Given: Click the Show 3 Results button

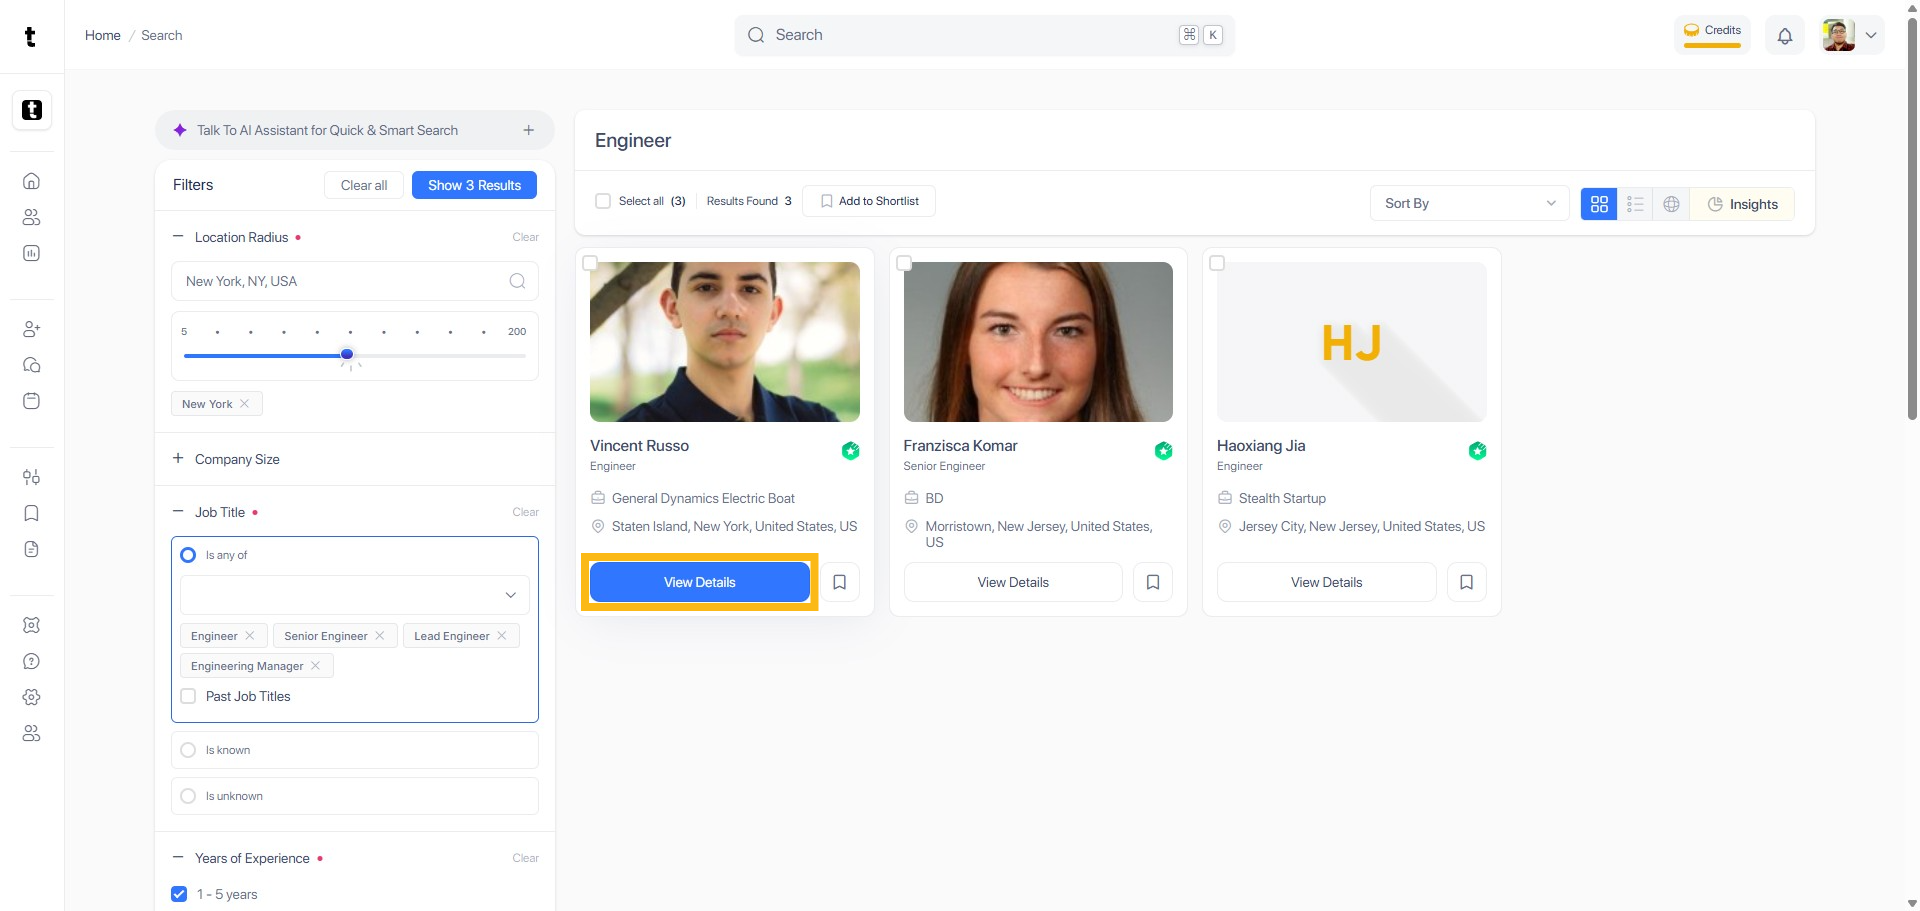Looking at the screenshot, I should coord(474,185).
